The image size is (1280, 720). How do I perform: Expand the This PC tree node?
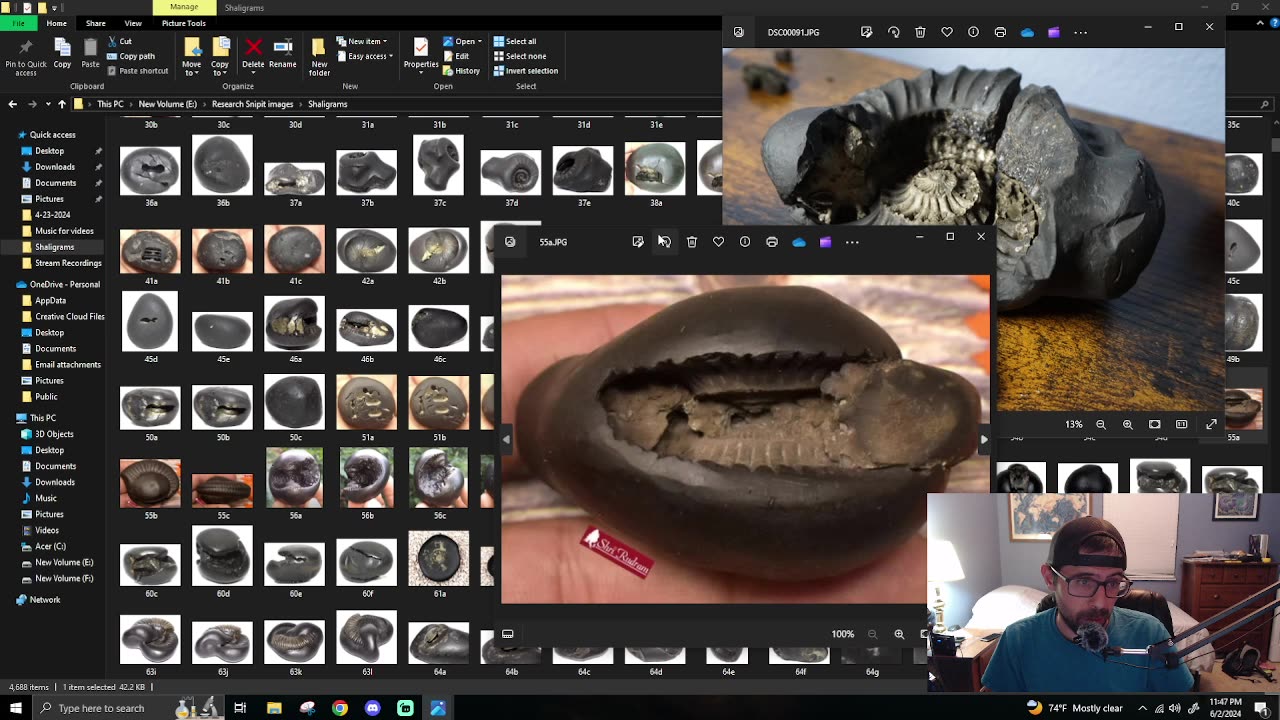[x=8, y=418]
